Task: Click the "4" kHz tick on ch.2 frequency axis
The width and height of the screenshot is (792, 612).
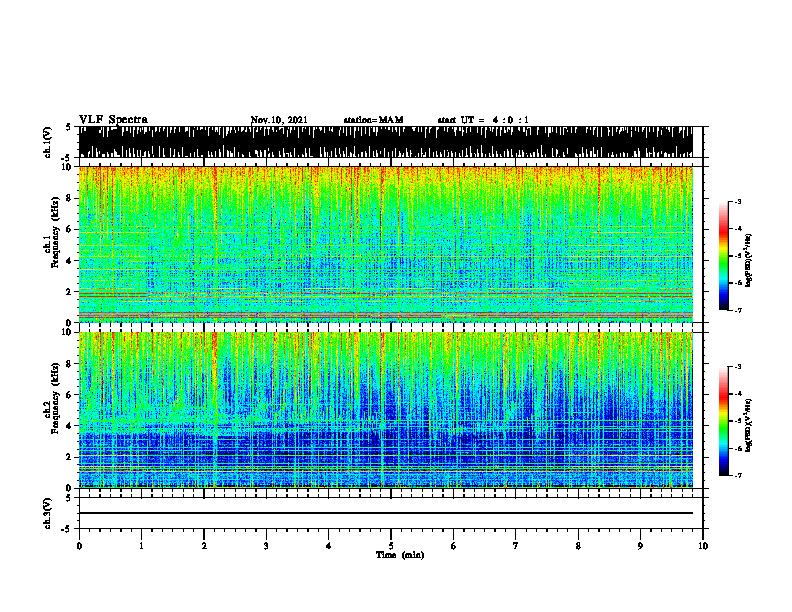Action: tap(69, 426)
